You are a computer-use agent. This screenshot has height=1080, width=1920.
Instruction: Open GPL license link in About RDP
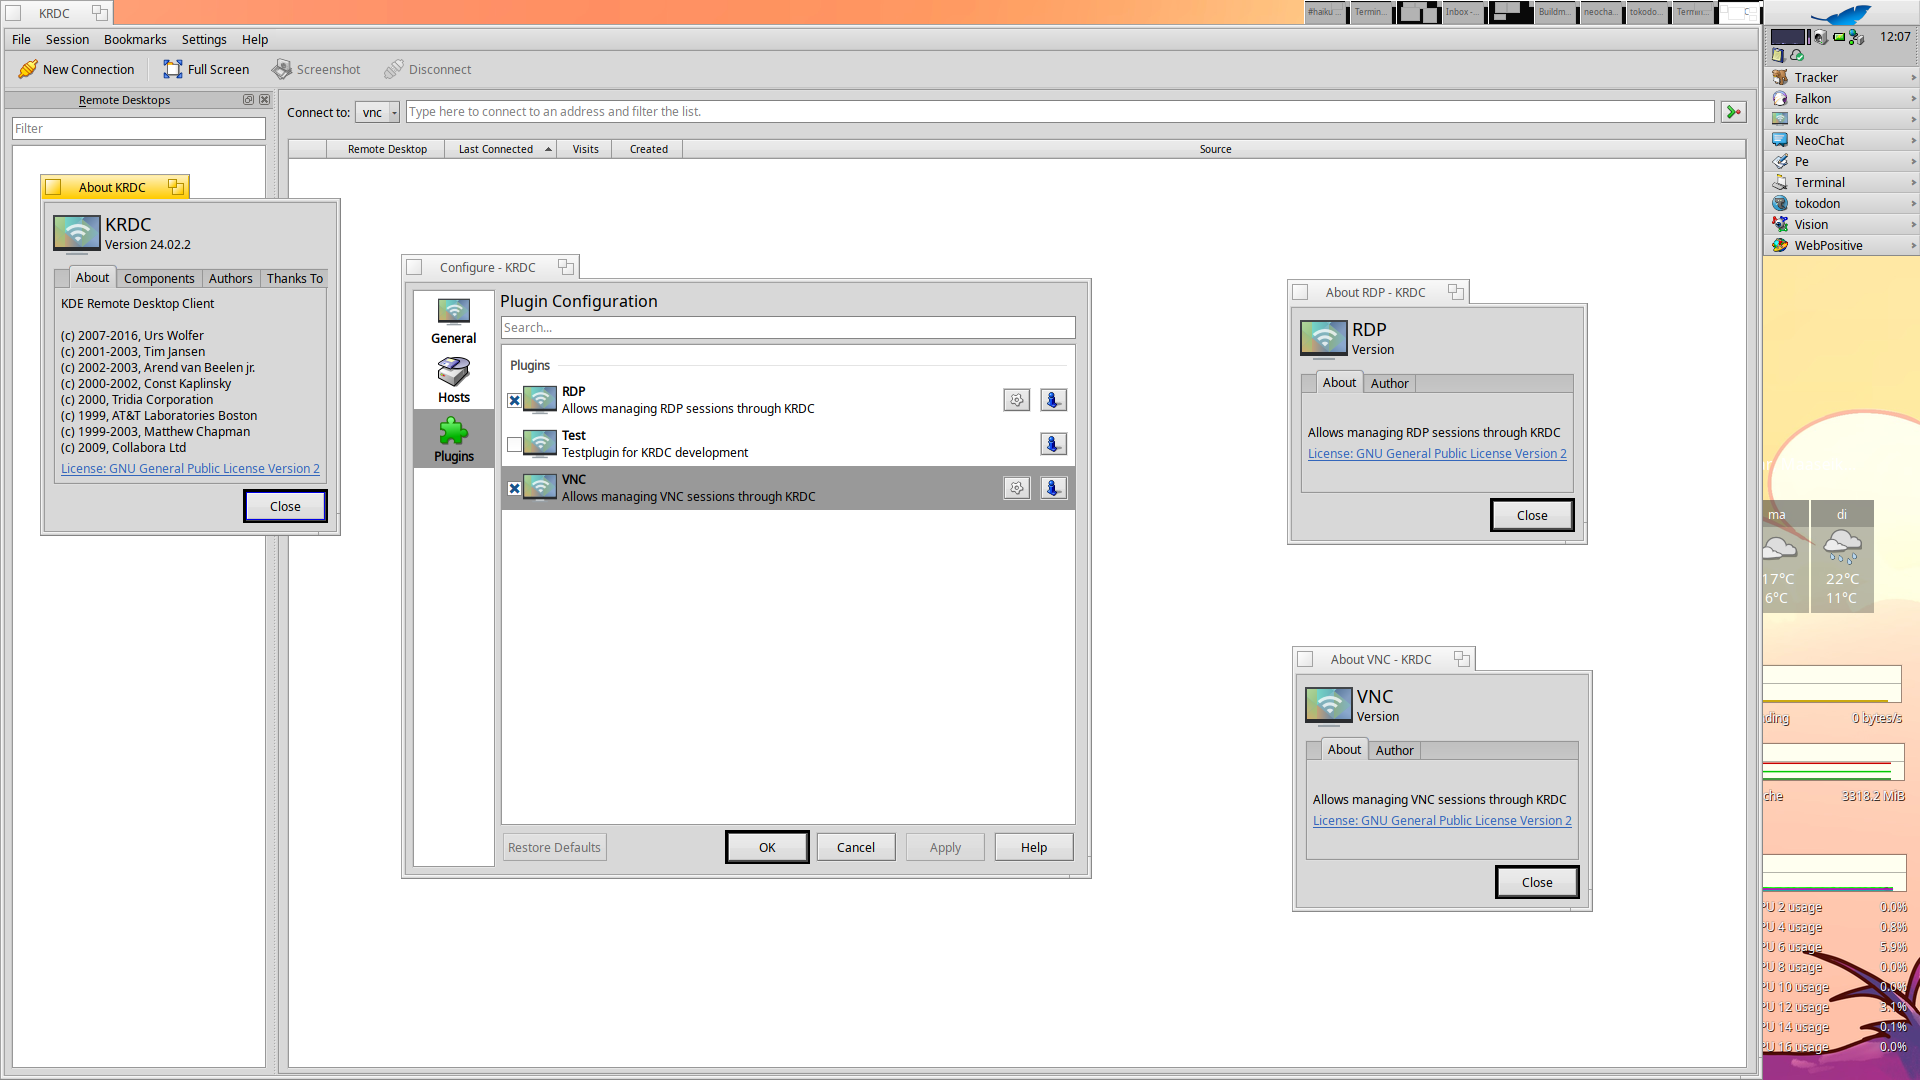pos(1437,453)
